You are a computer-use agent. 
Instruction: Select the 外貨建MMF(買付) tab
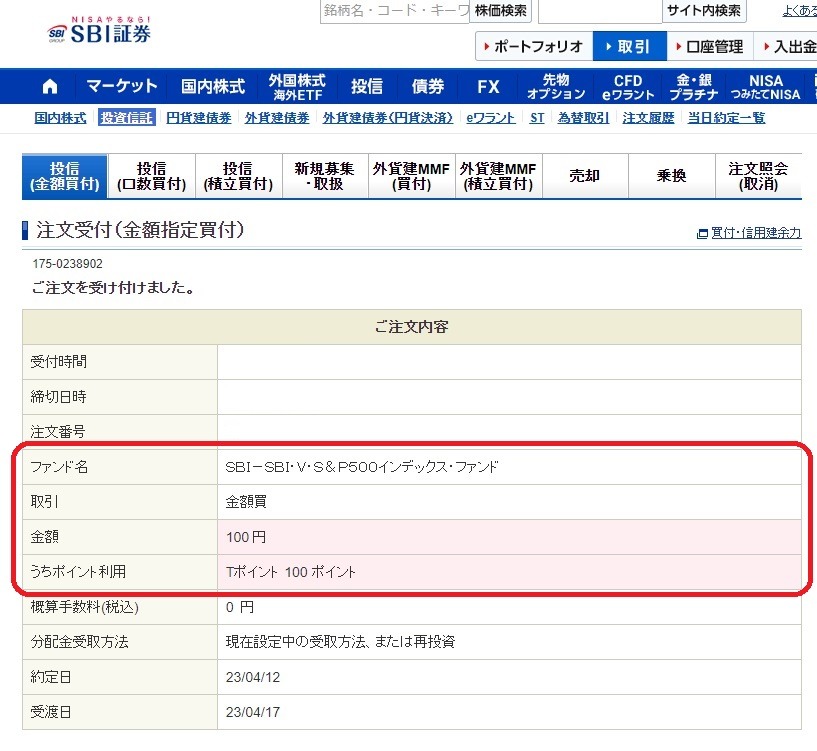coord(411,176)
